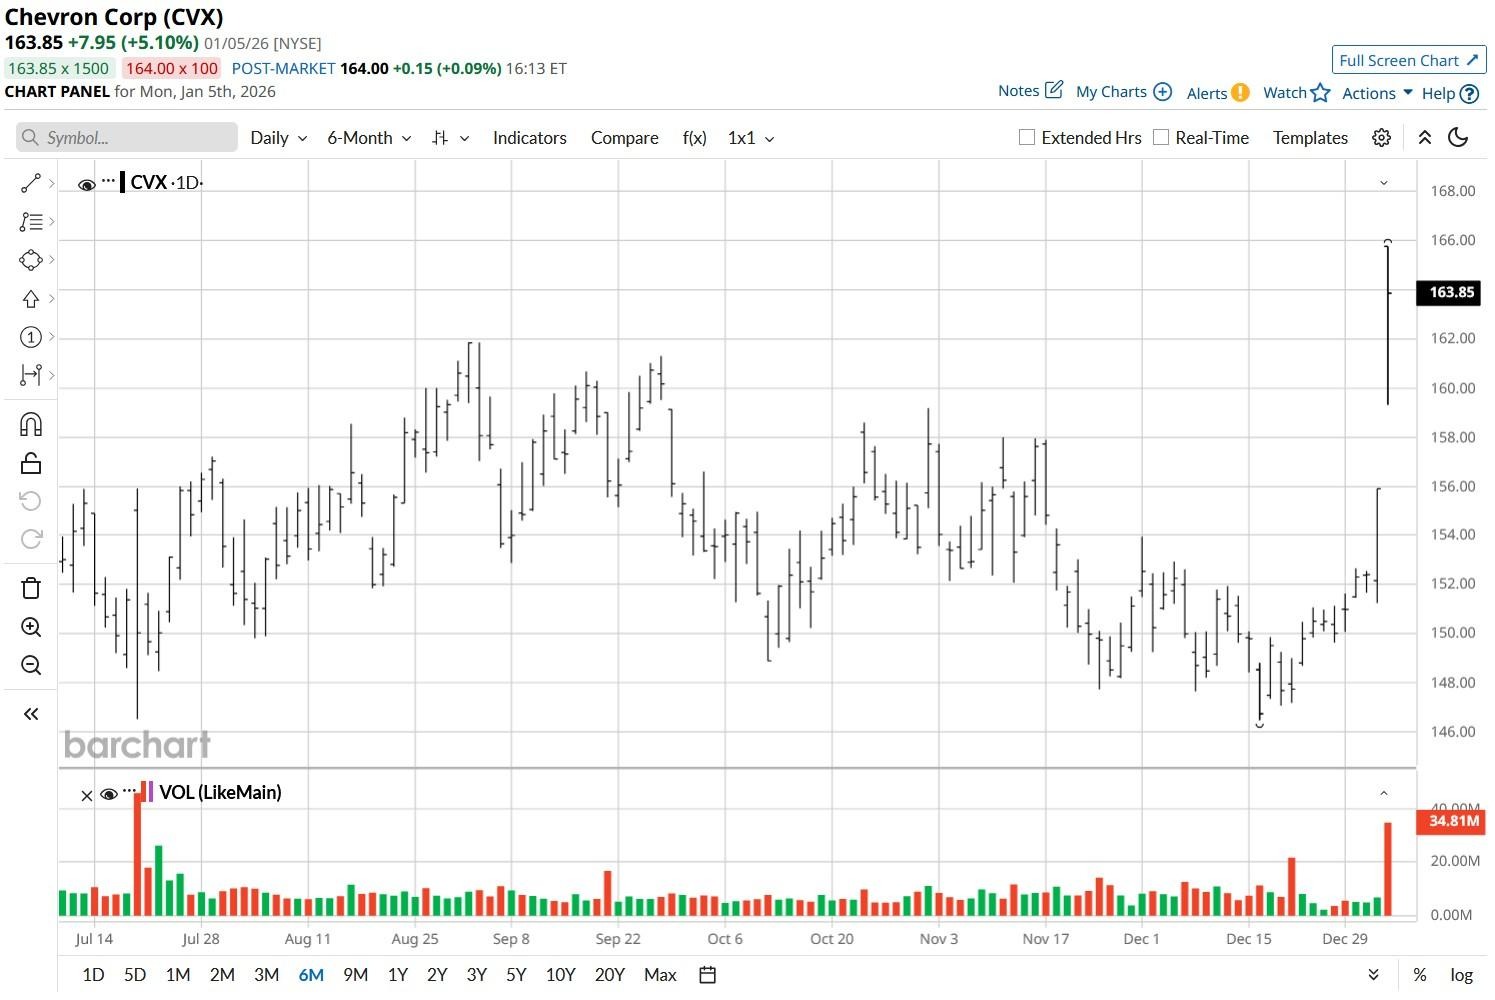Viewport: 1495px width, 1000px height.
Task: Open the f(x) expressions button
Action: click(695, 138)
